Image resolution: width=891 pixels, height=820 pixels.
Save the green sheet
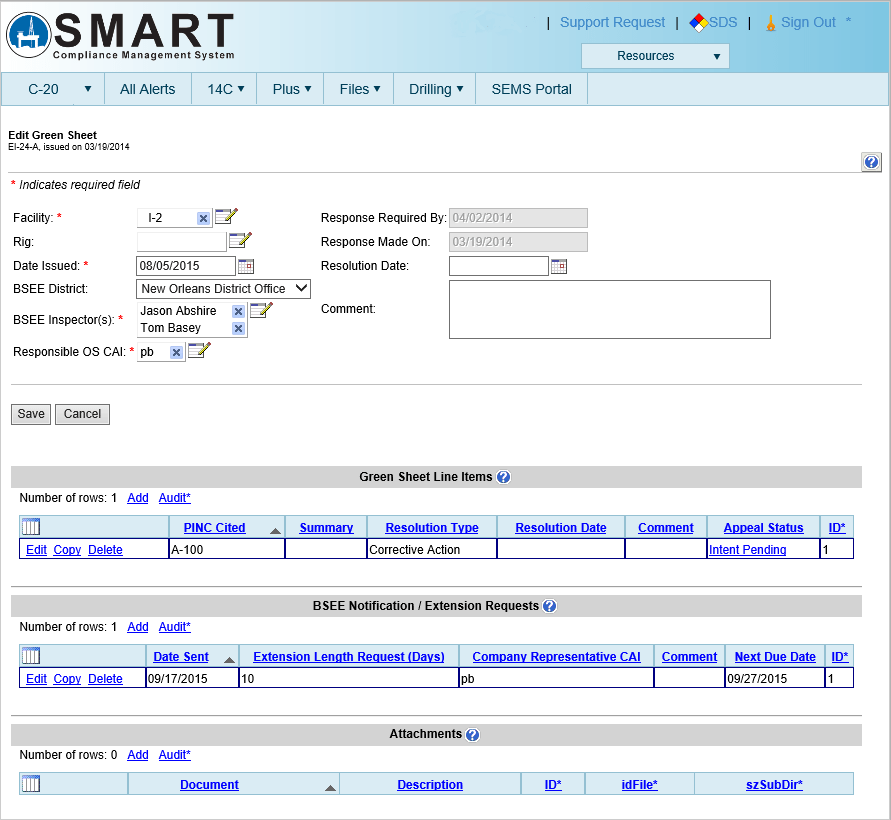point(31,414)
